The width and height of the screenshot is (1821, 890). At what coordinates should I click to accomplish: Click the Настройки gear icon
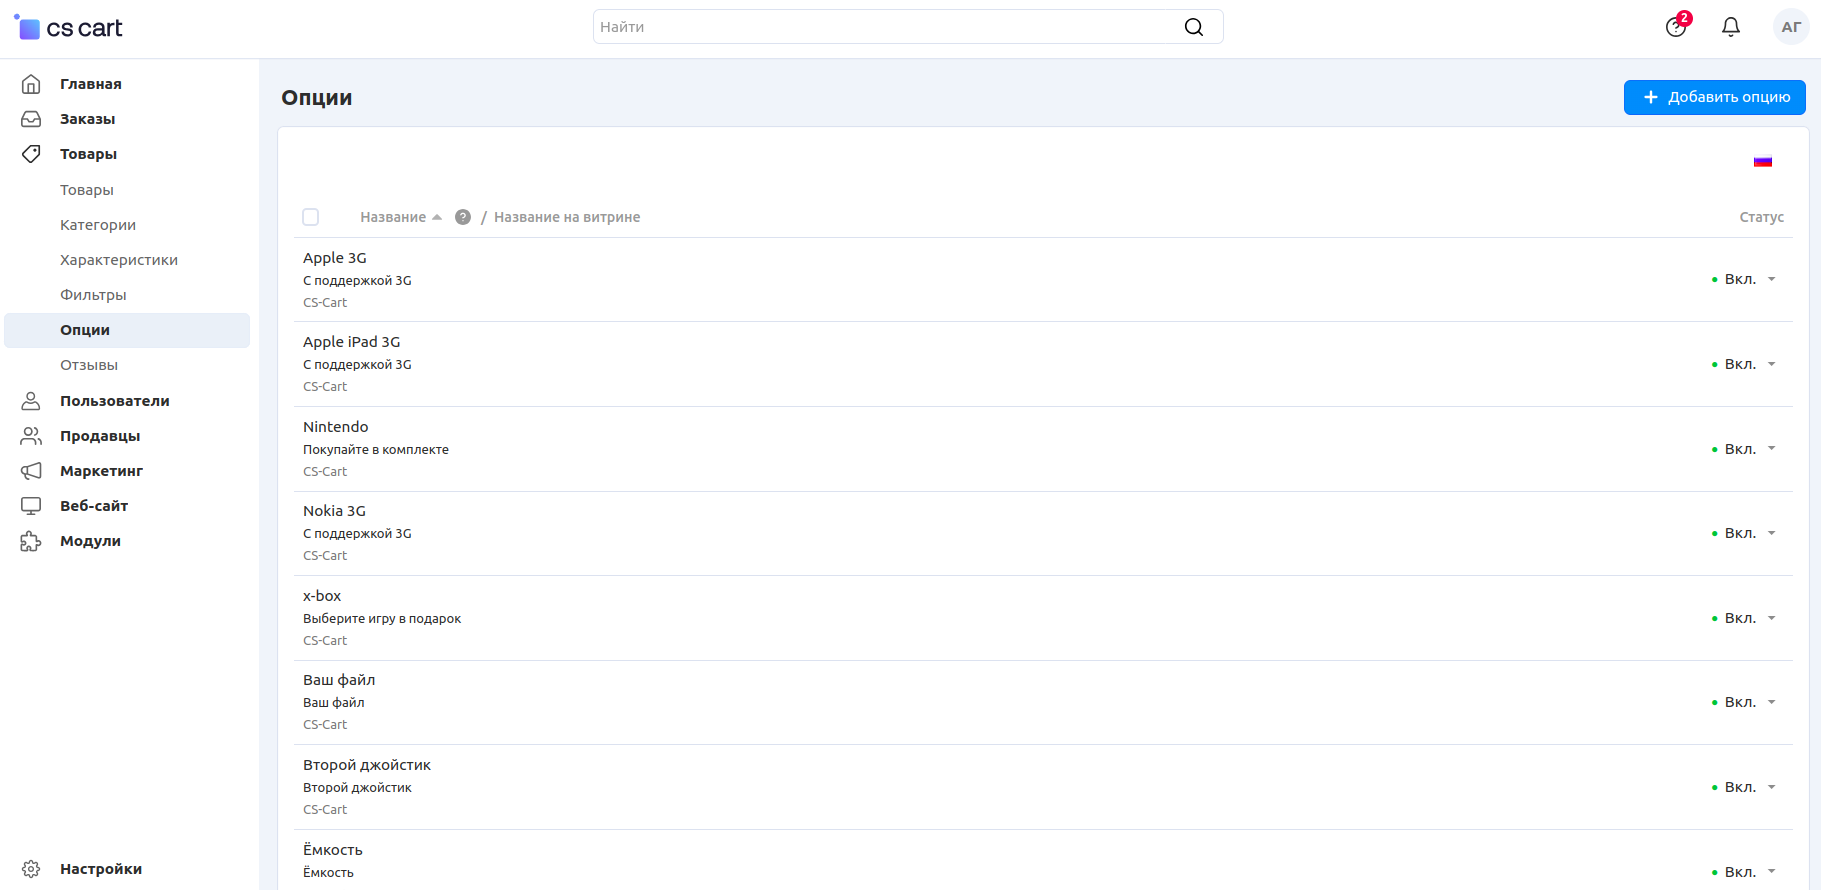point(31,869)
